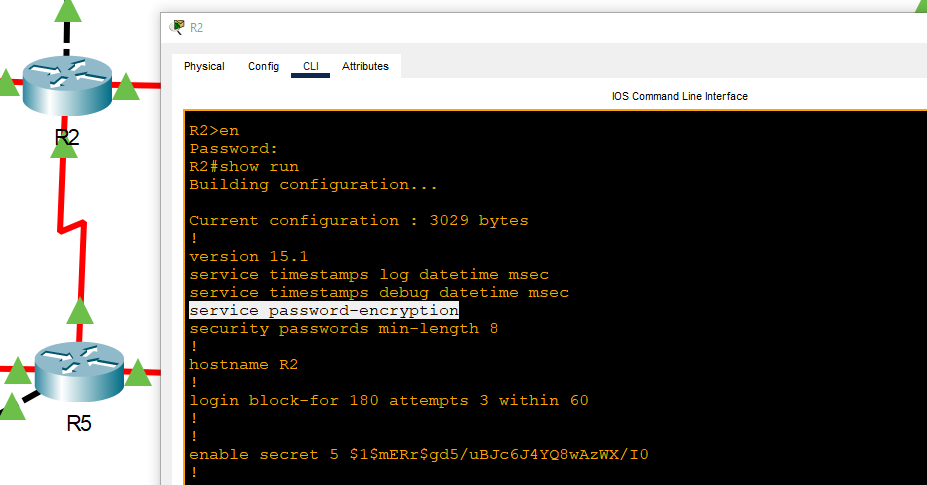The height and width of the screenshot is (485, 927).
Task: Click green link indicator at top above R2
Action: (68, 10)
